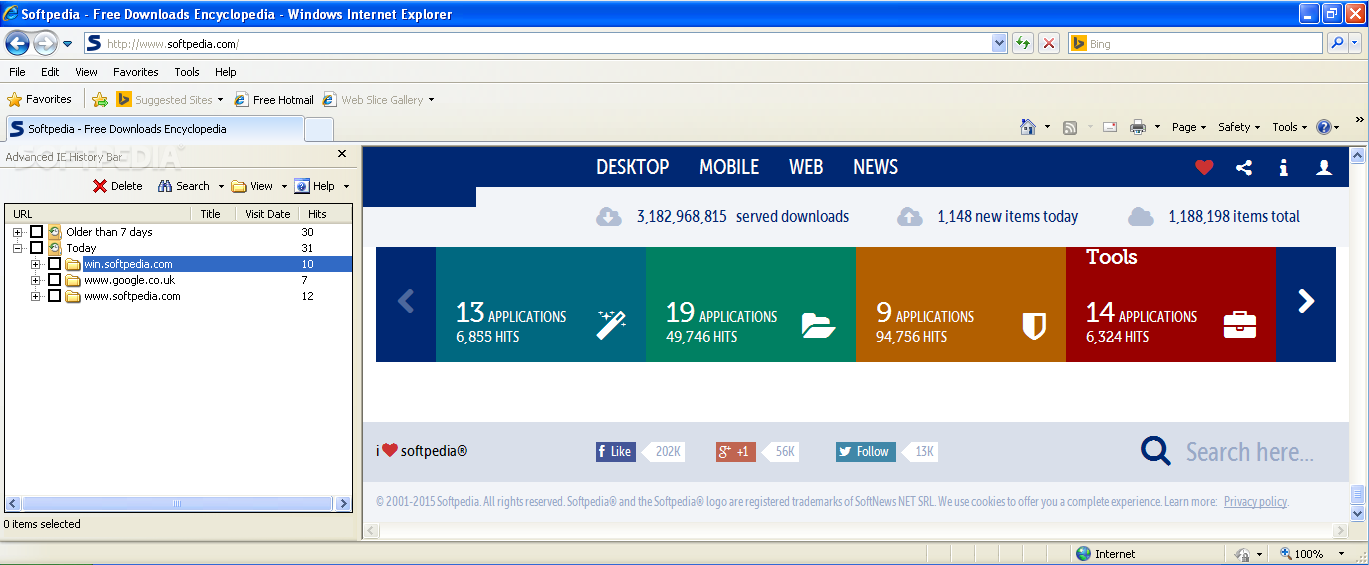Click the Print printer icon
The width and height of the screenshot is (1369, 565).
coord(1138,127)
